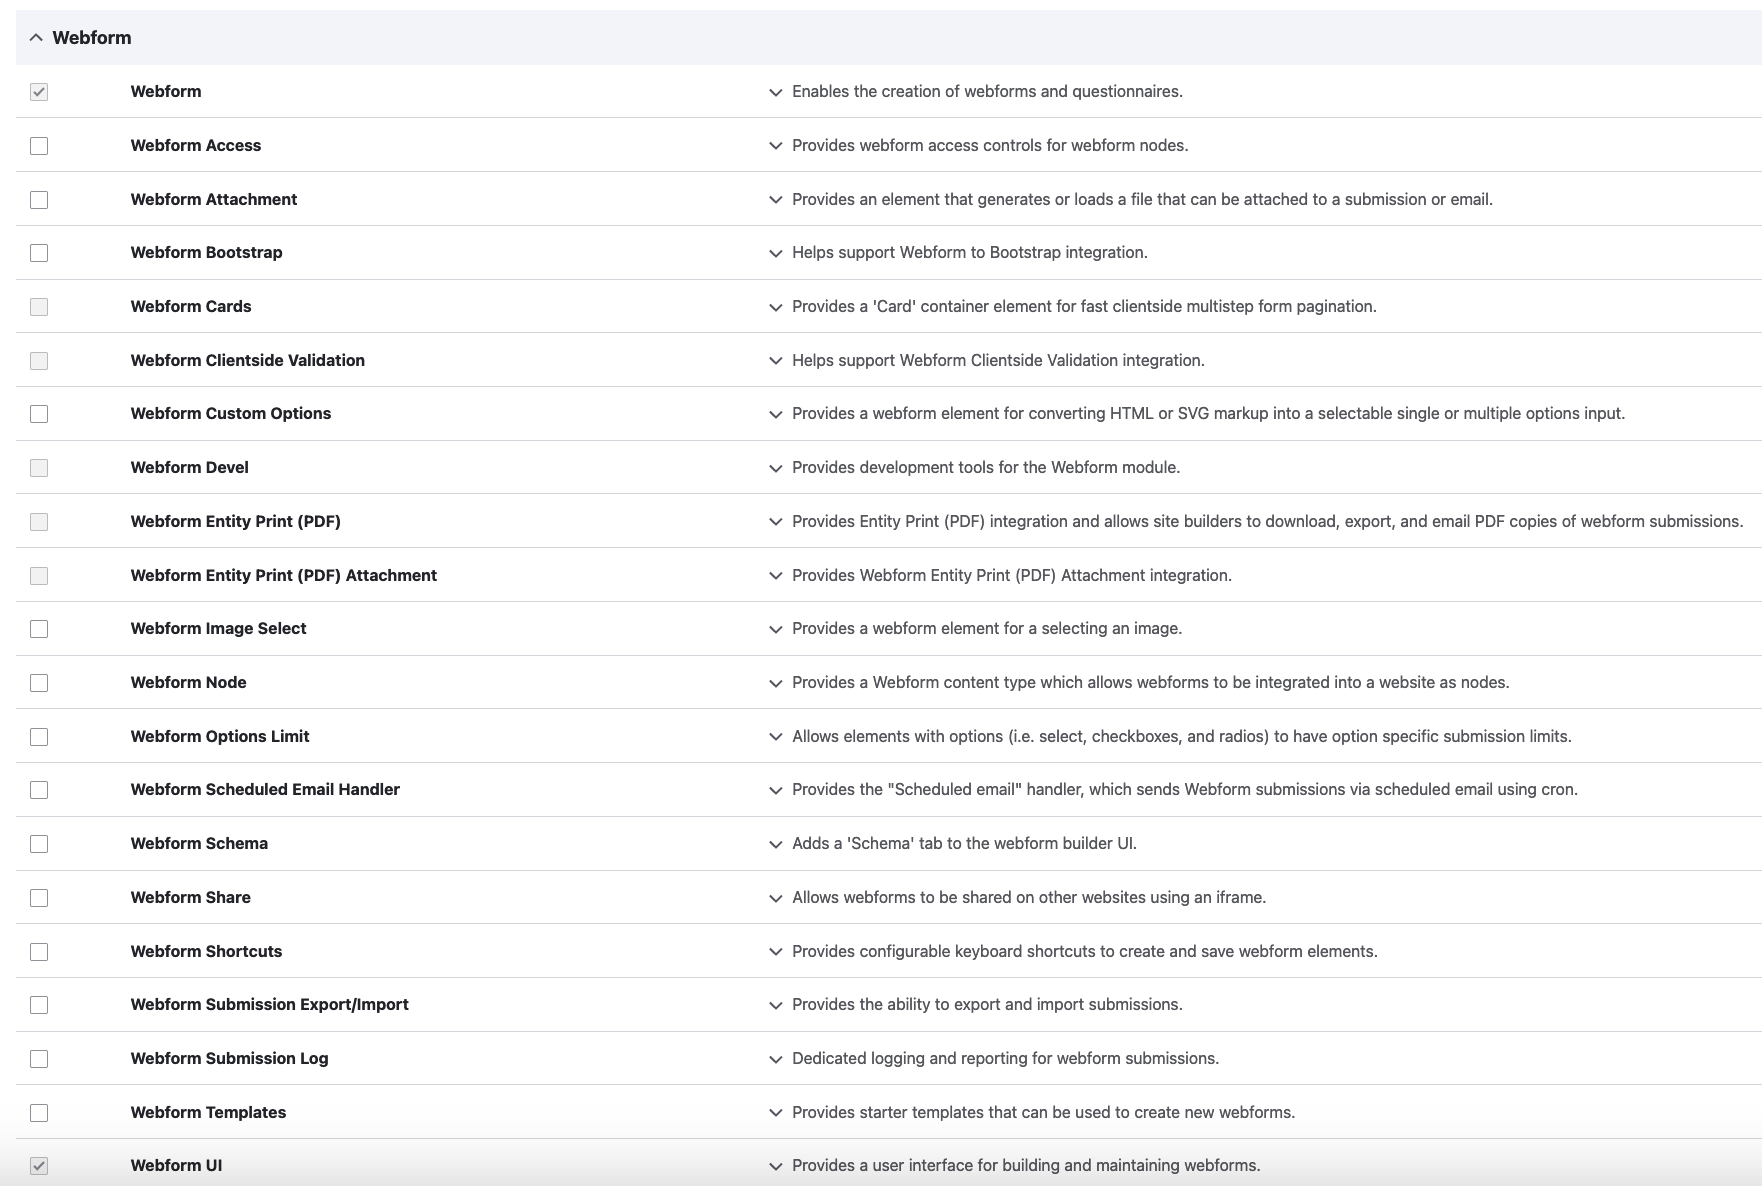The image size is (1762, 1186).
Task: Enable the Webform Schema checkbox
Action: pos(39,844)
